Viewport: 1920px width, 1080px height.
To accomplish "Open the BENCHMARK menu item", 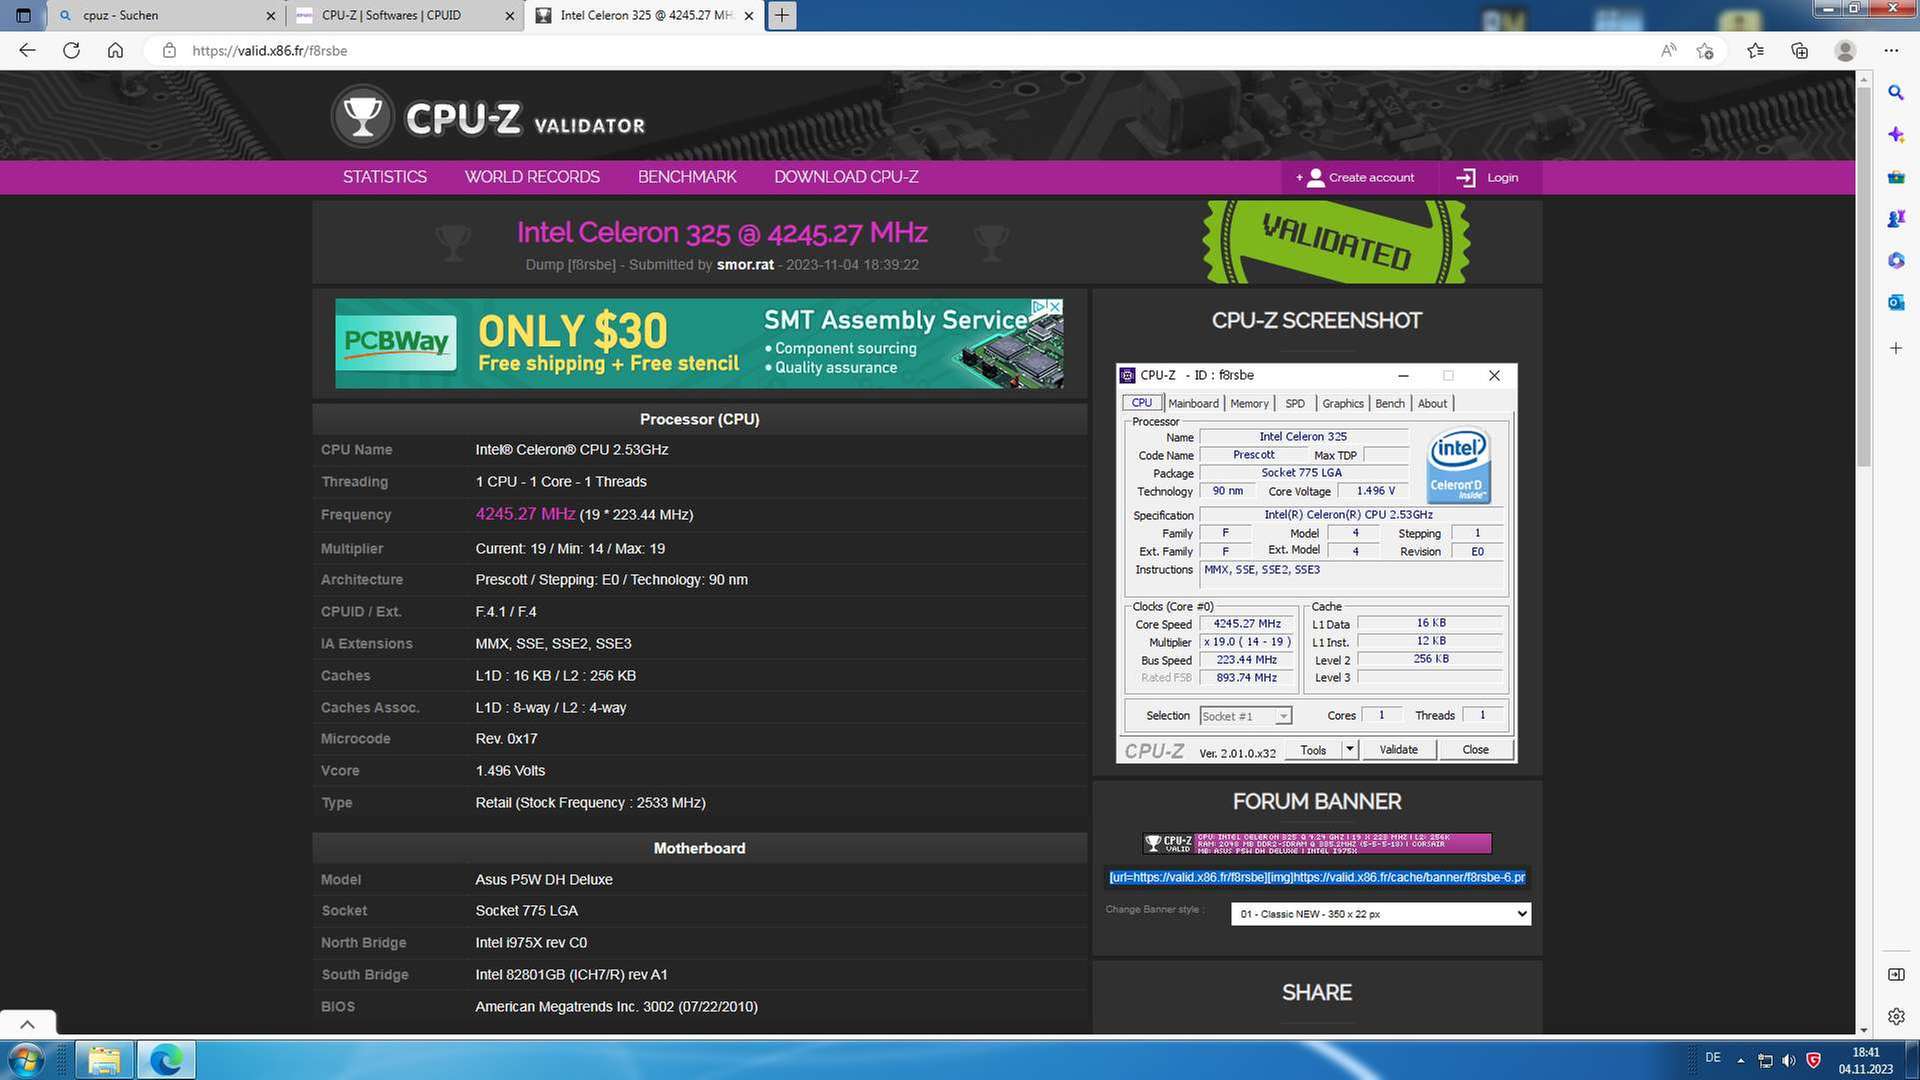I will coord(687,177).
